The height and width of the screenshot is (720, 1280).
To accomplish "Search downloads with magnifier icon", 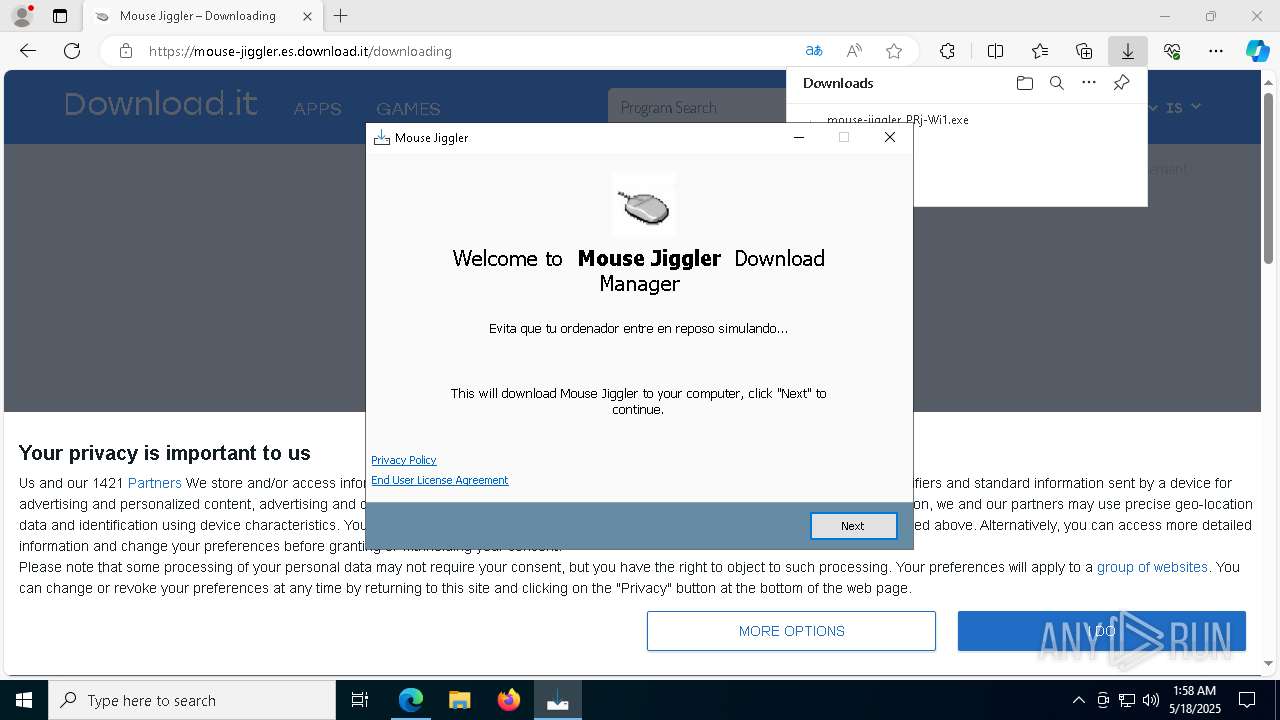I will click(1056, 83).
